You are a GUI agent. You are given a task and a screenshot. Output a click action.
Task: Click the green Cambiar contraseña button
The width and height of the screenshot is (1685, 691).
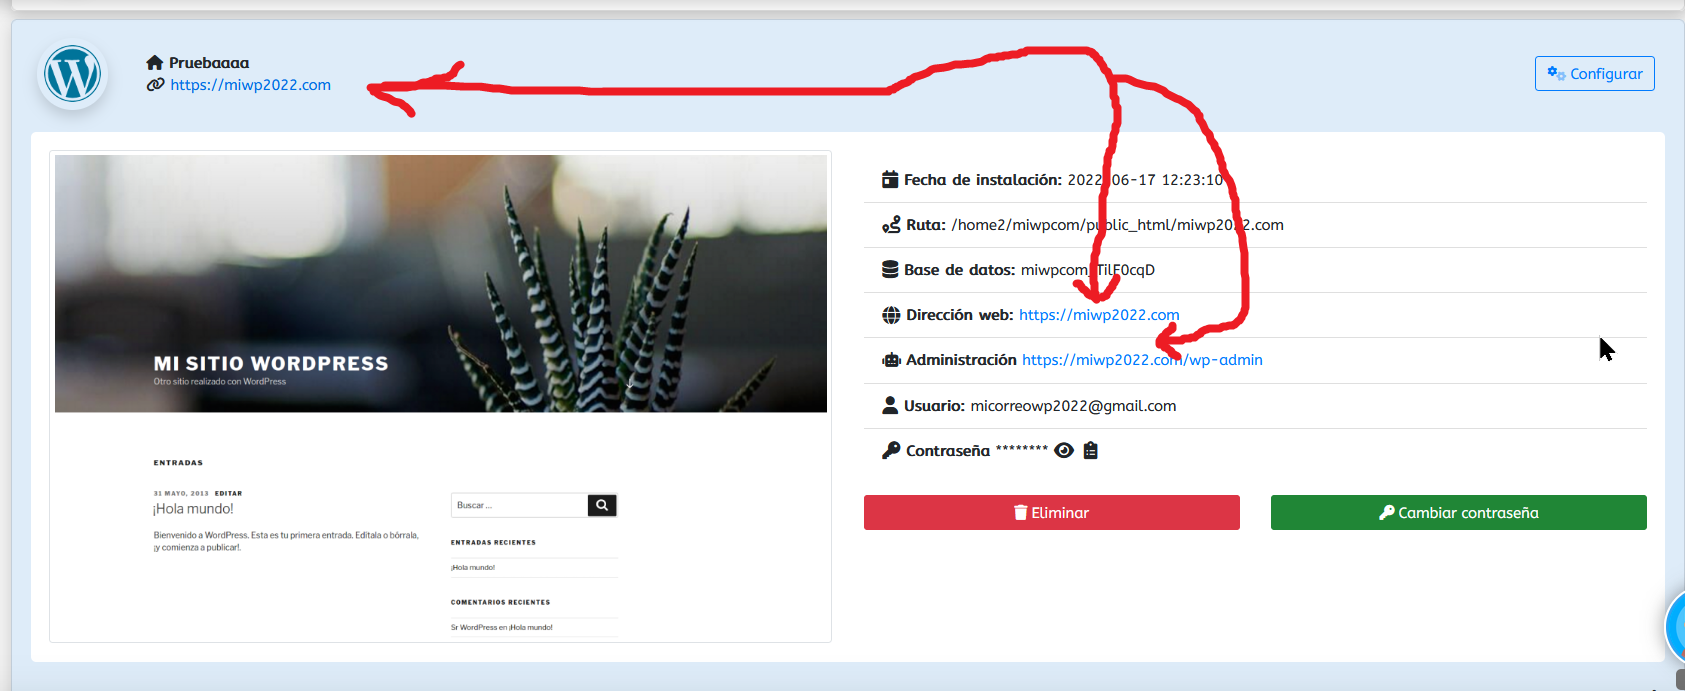point(1459,513)
